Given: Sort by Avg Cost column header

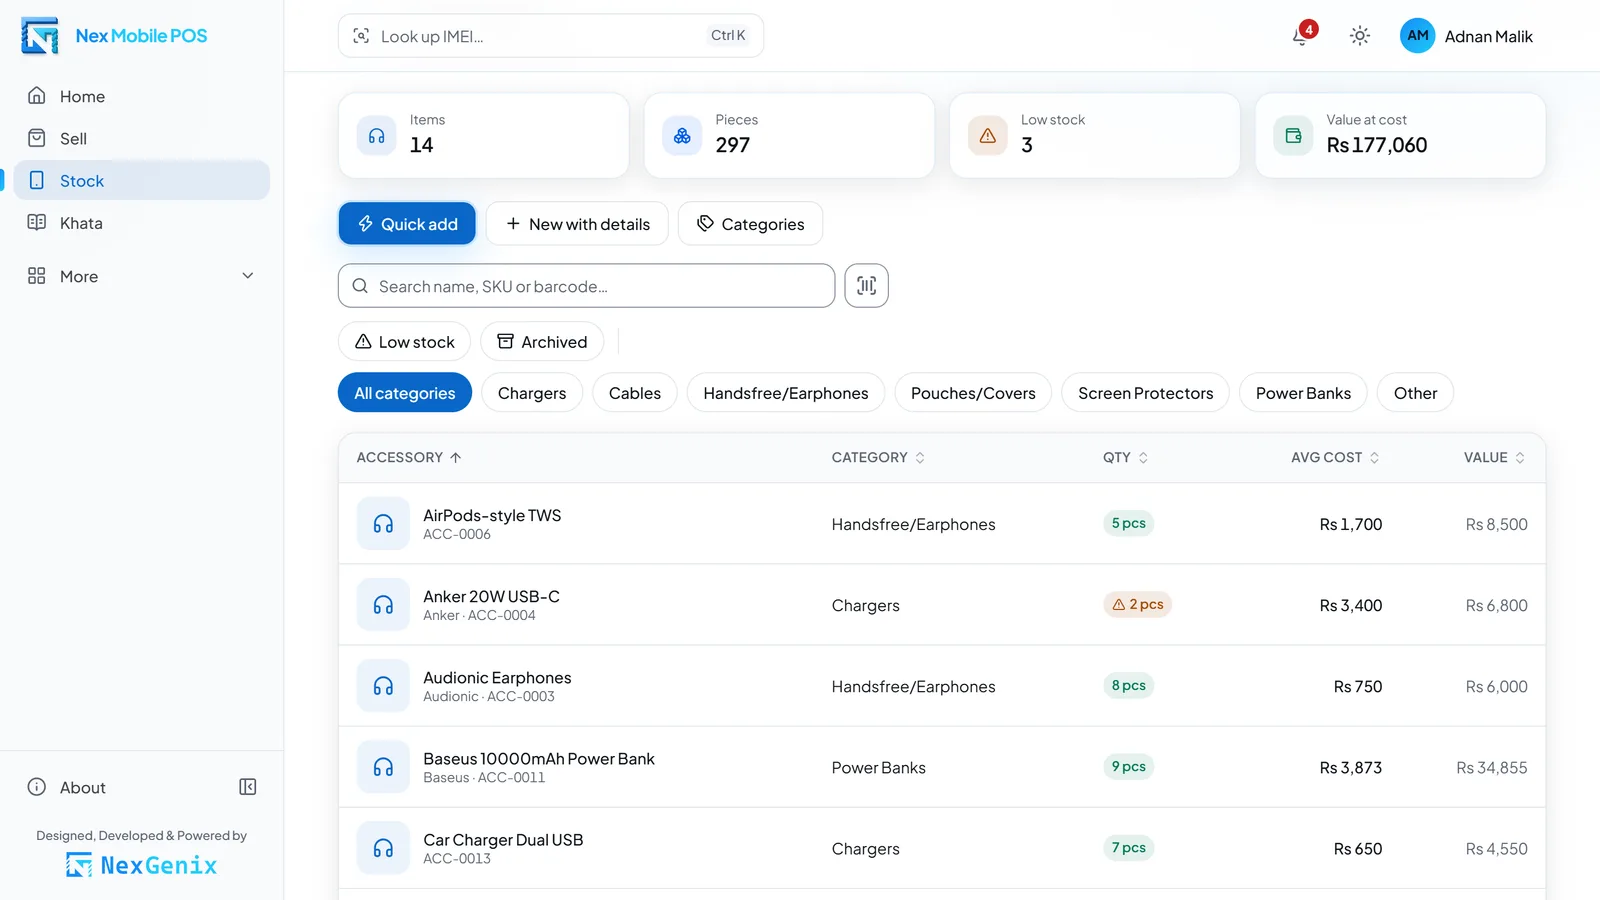Looking at the screenshot, I should 1335,457.
